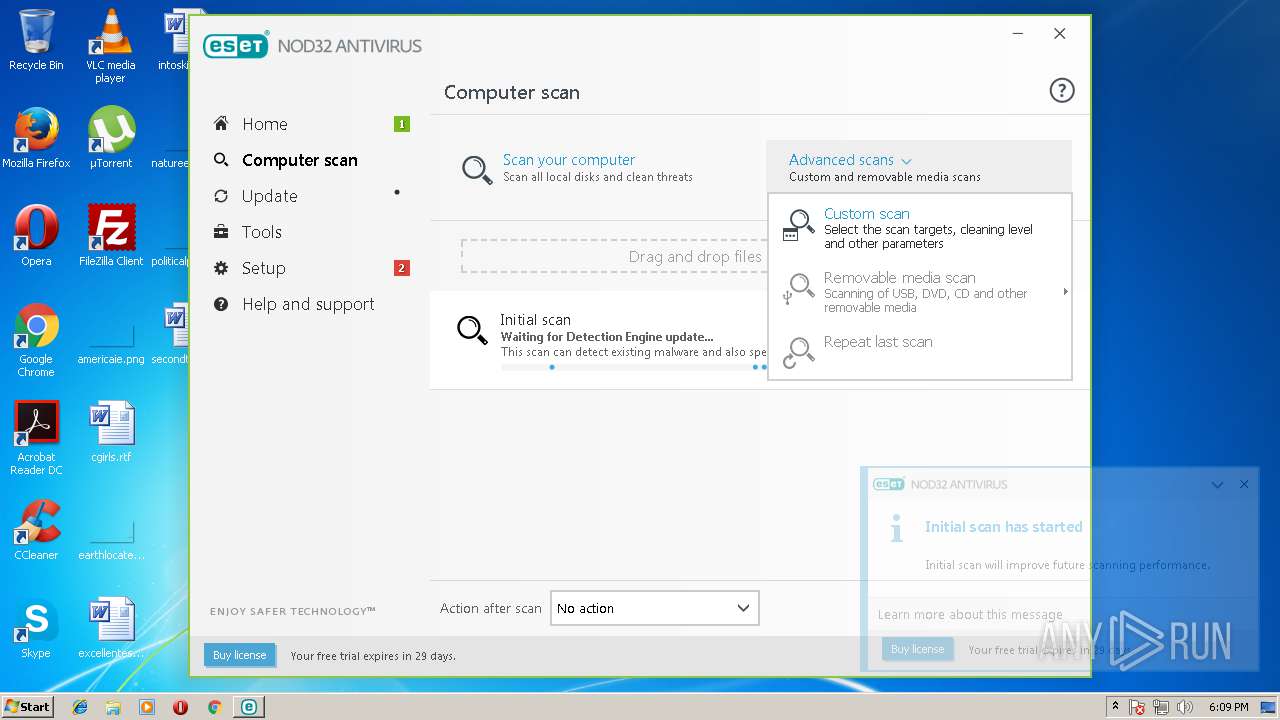Click the red Setup alert badge
The width and height of the screenshot is (1280, 720).
pyautogui.click(x=402, y=268)
